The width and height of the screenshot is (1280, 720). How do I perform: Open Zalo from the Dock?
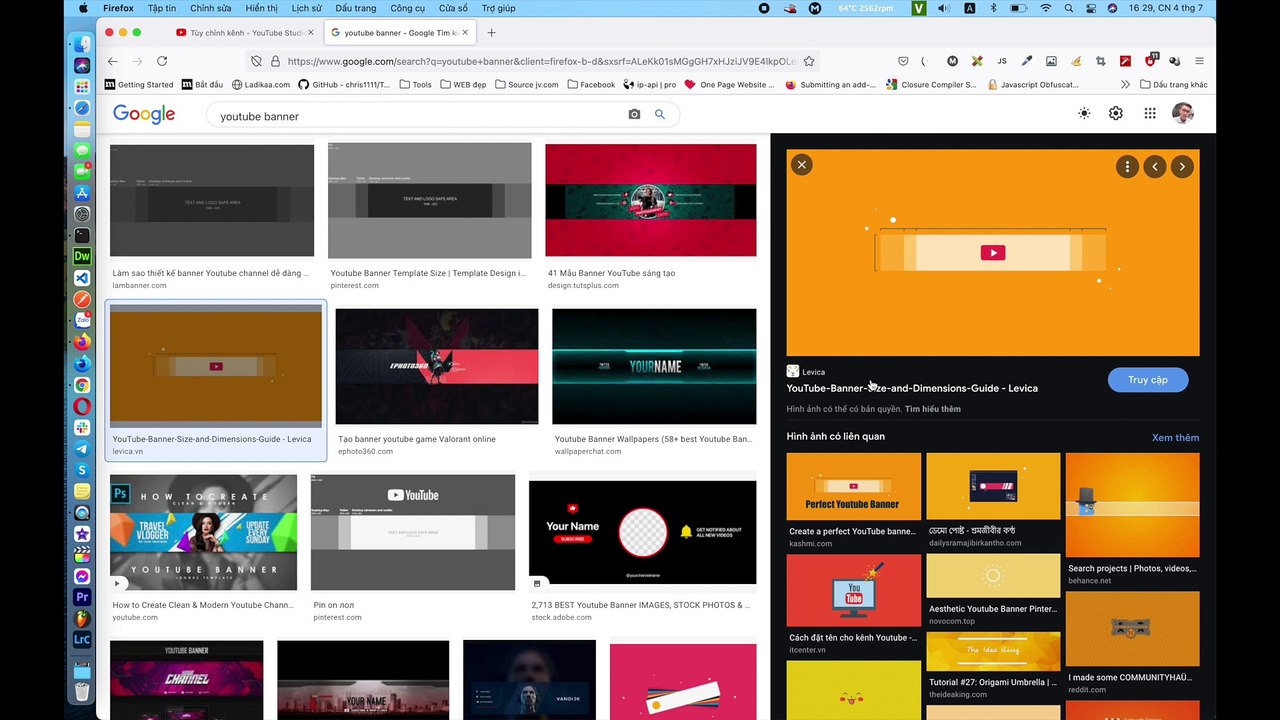pyautogui.click(x=82, y=320)
